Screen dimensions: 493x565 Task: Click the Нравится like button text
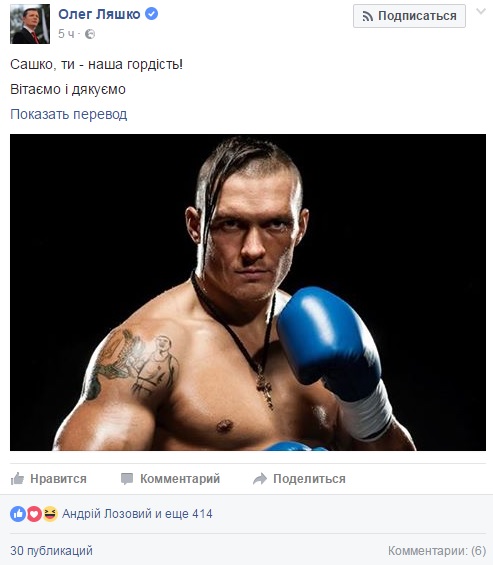pyautogui.click(x=58, y=479)
